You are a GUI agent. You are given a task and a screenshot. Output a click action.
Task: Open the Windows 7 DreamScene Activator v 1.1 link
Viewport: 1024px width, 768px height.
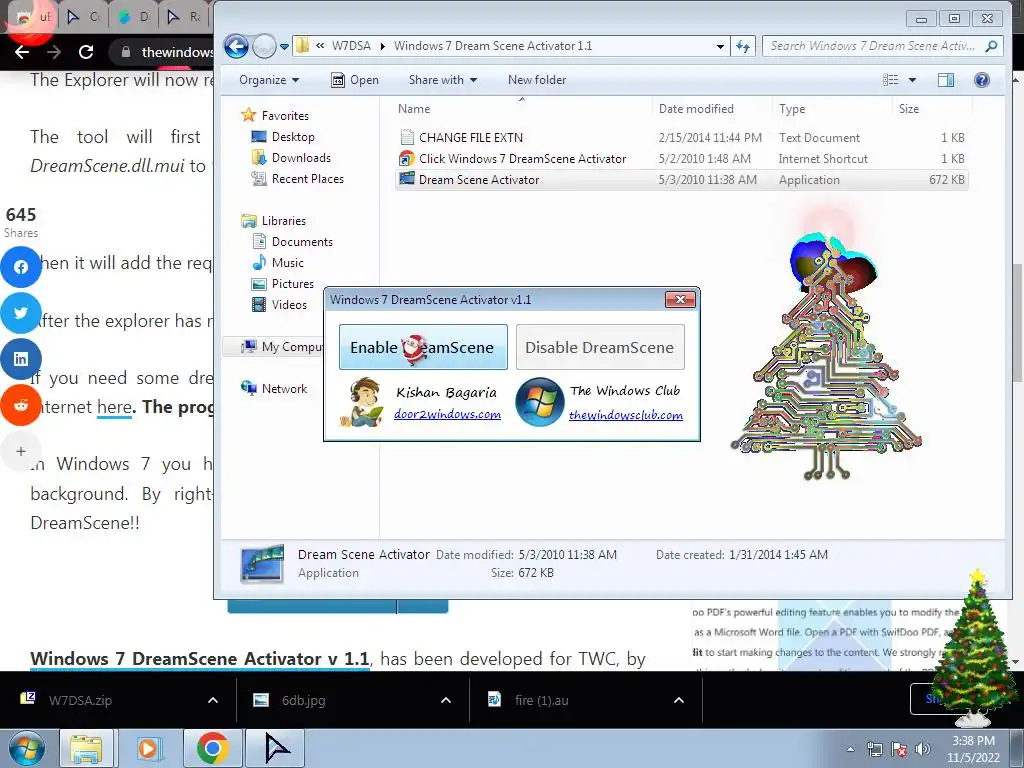click(x=200, y=658)
